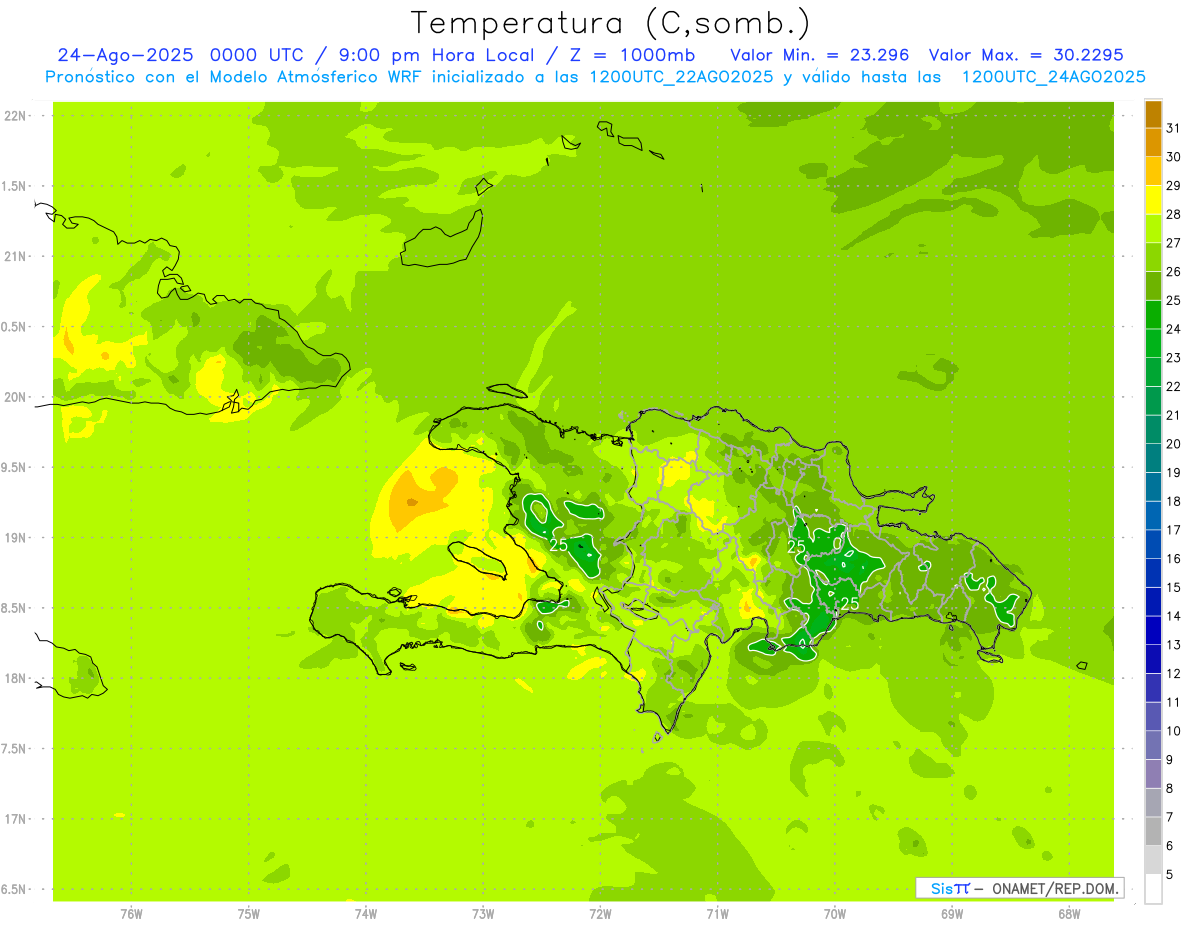Click '1200UTC_24AGO2025' valid-until time

1053,77
